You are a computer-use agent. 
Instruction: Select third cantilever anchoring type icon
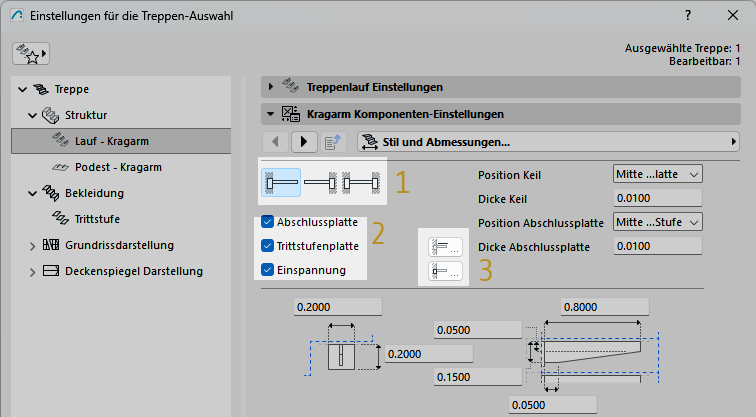pyautogui.click(x=360, y=183)
